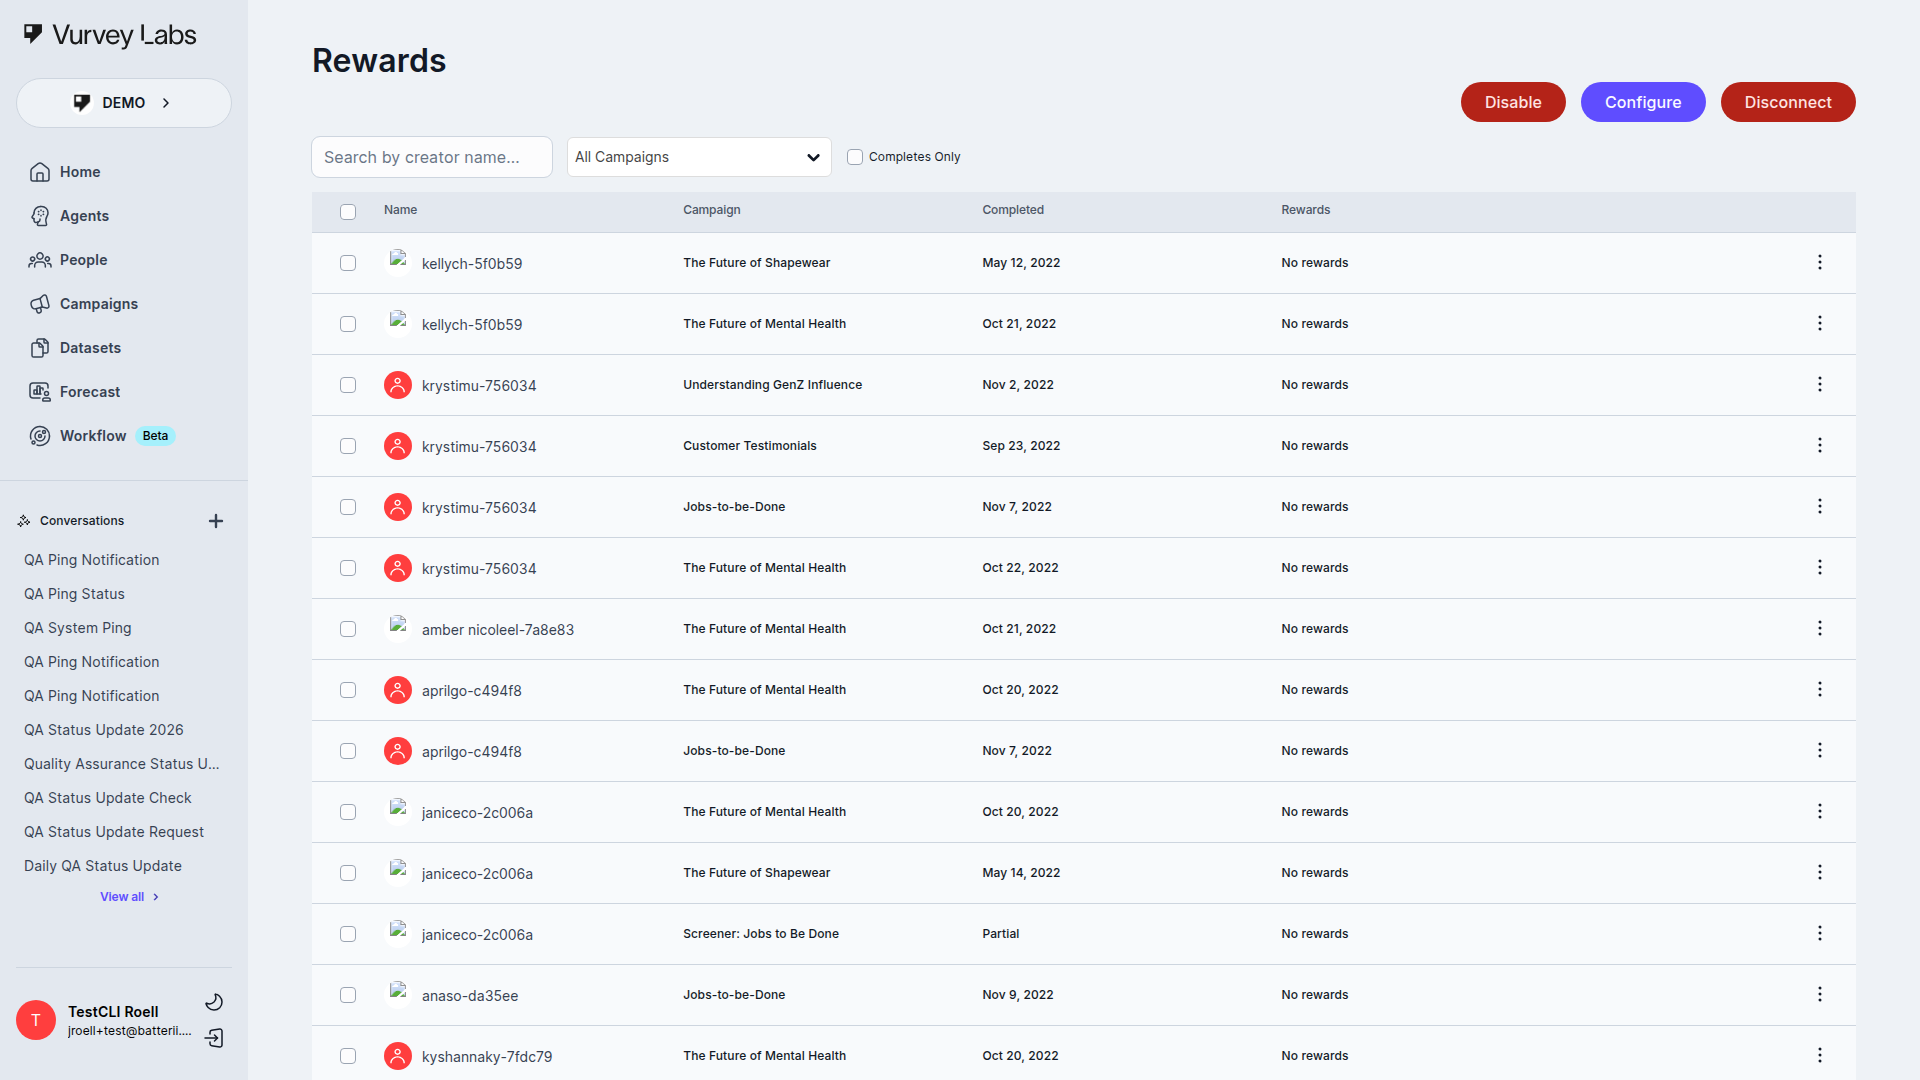Toggle dark mode moon icon
1920x1080 pixels.
click(x=214, y=1002)
